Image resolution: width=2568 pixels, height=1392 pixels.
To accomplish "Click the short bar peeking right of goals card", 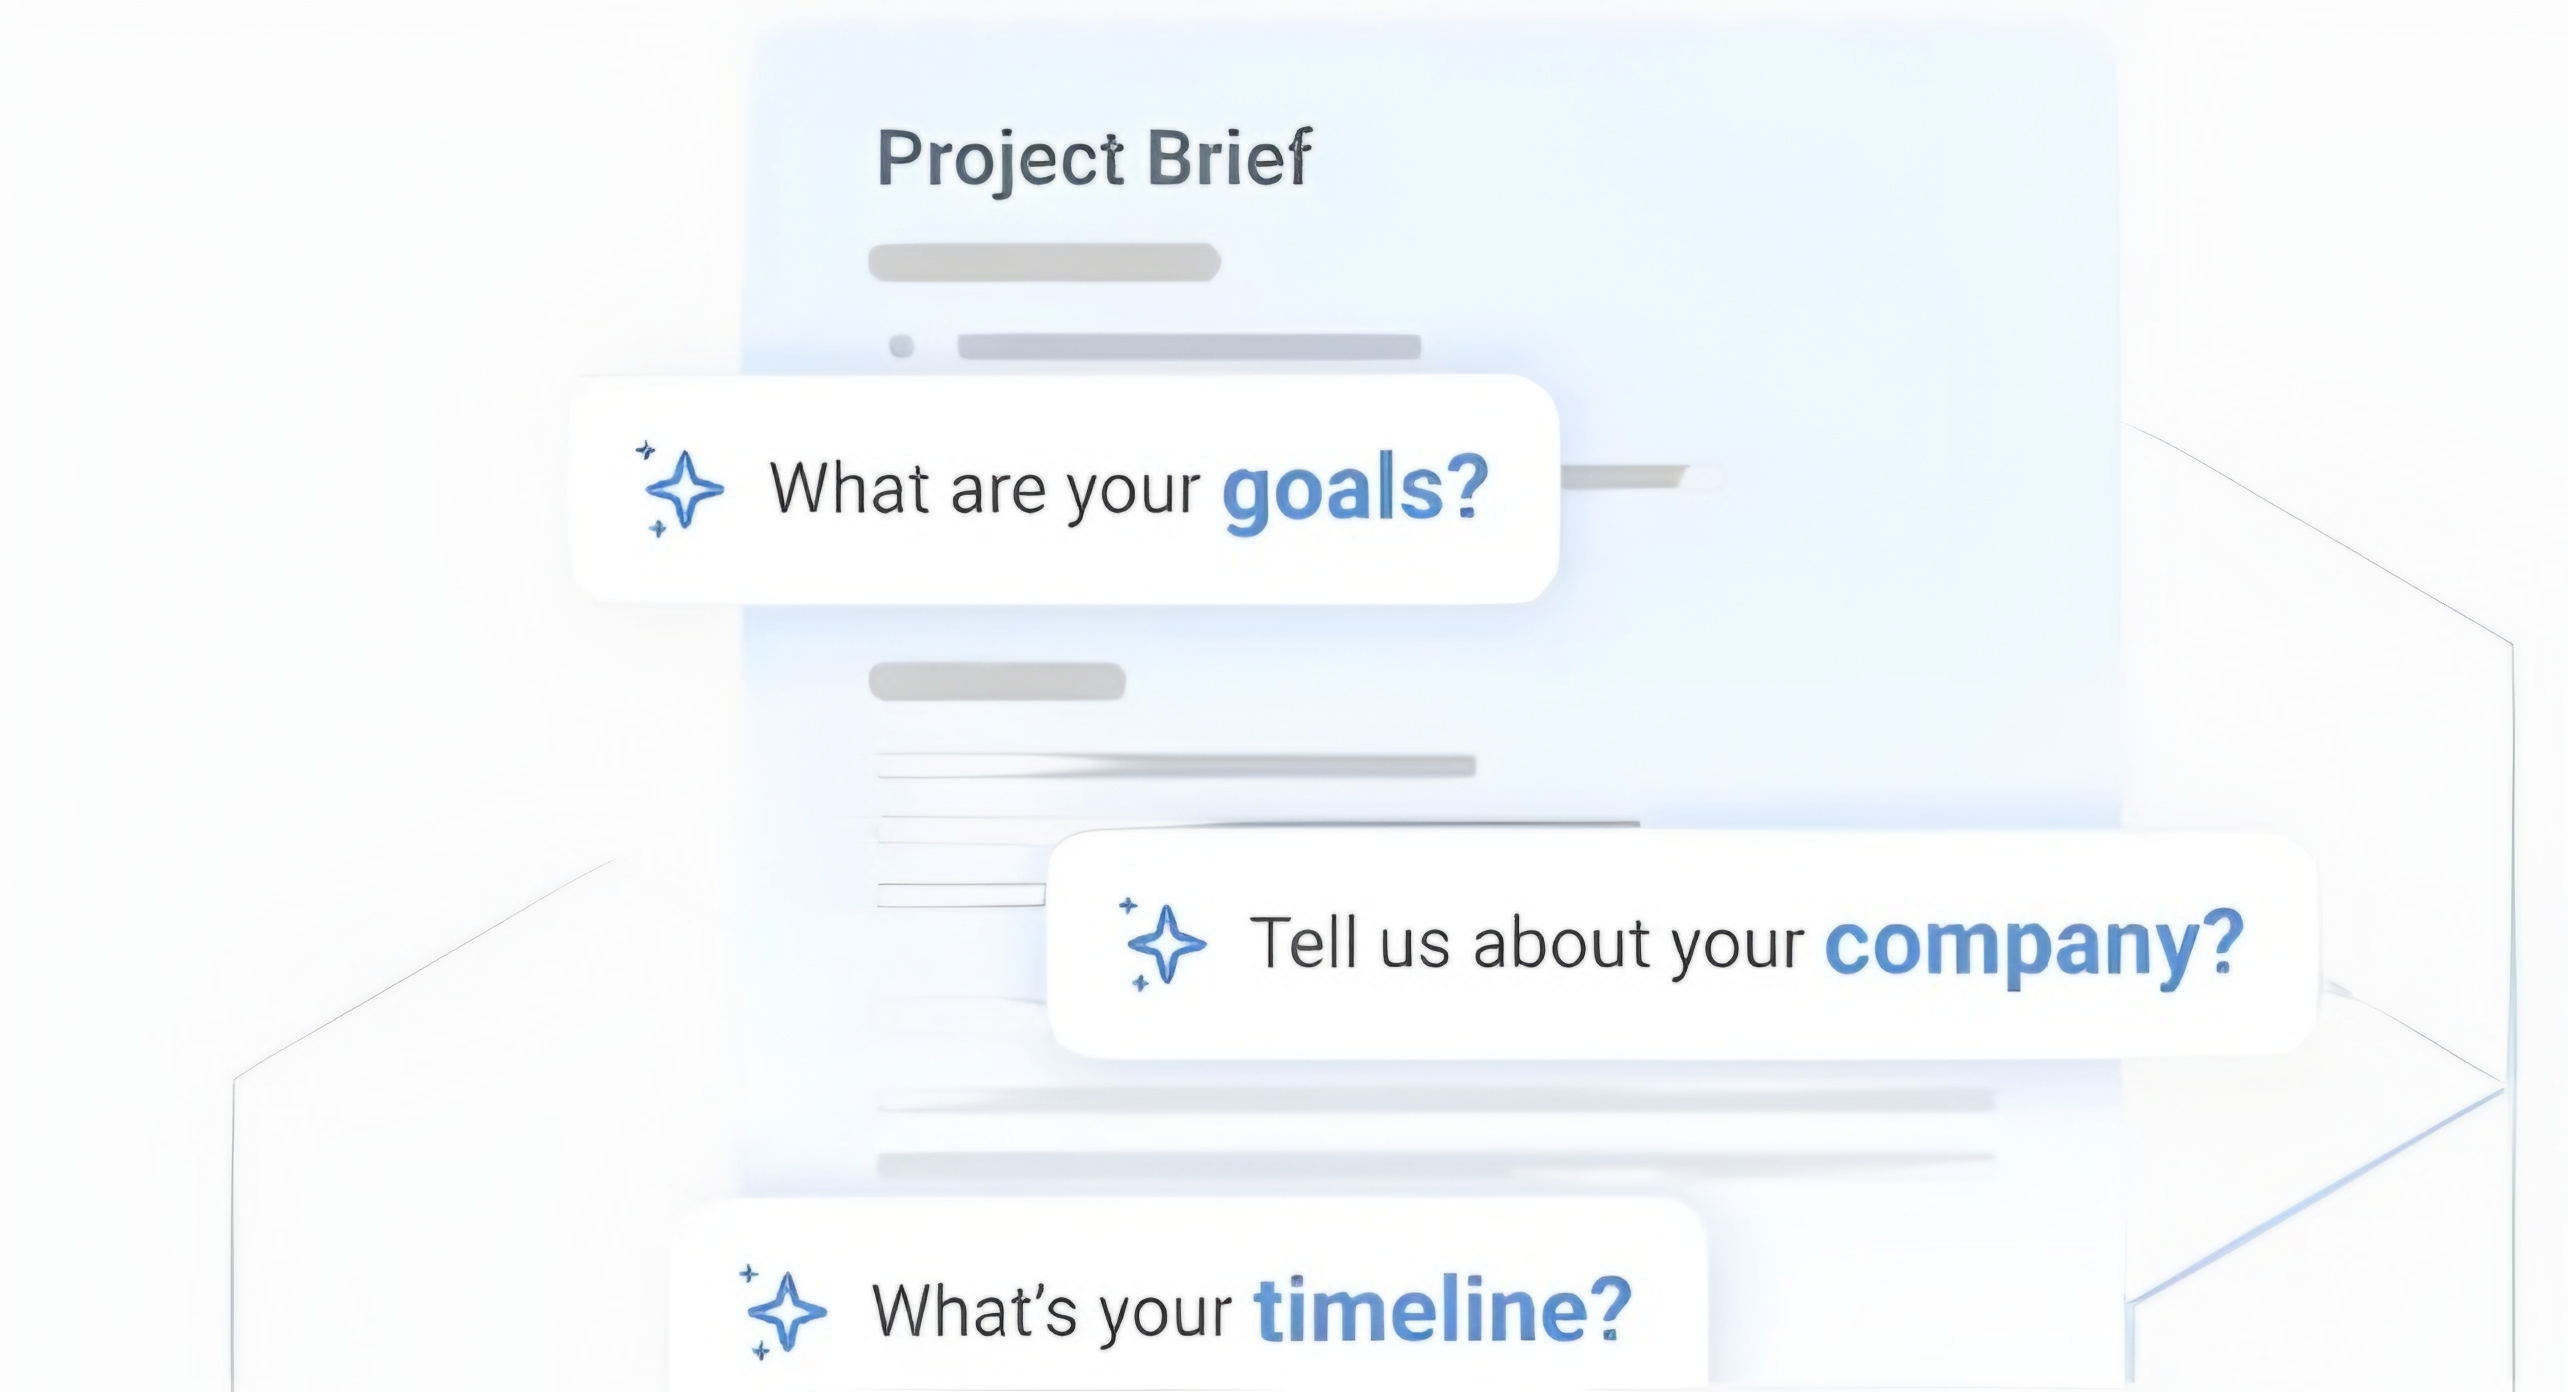I will click(x=1625, y=478).
